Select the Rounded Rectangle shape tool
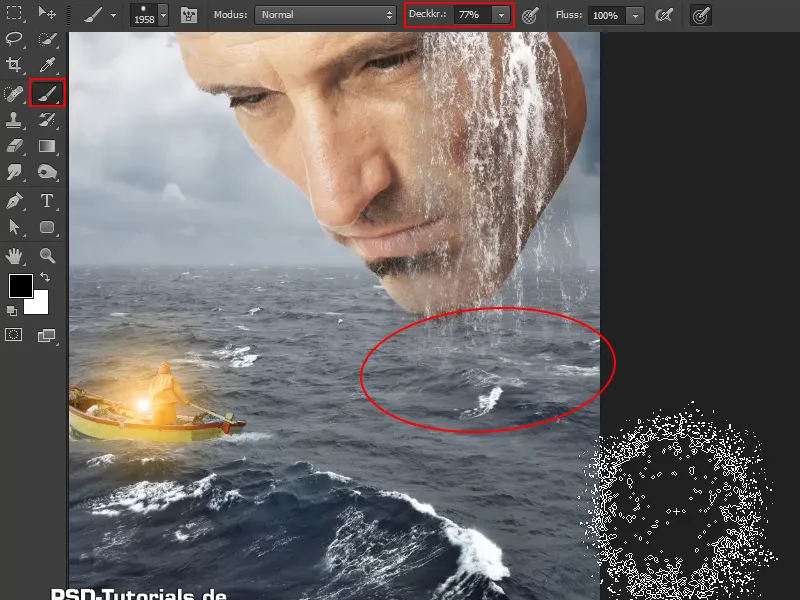The height and width of the screenshot is (600, 800). click(x=47, y=227)
